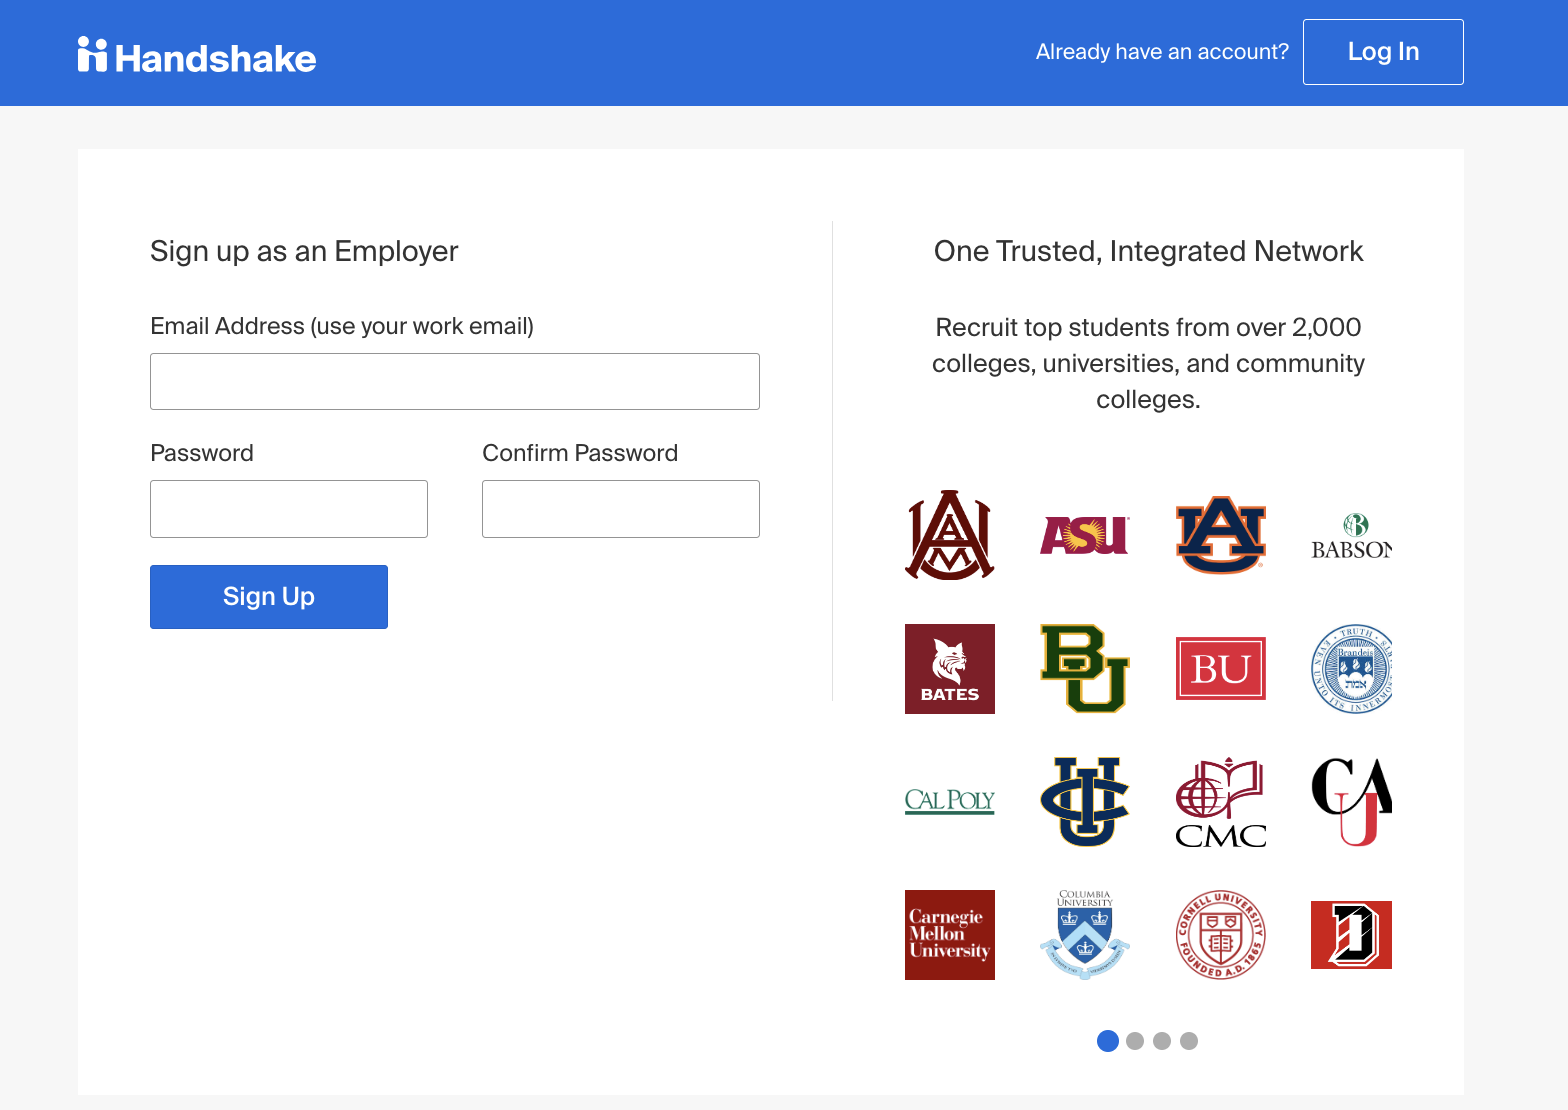Screen dimensions: 1568x1110
Task: Select the red Boston University BU logo
Action: click(x=1220, y=668)
